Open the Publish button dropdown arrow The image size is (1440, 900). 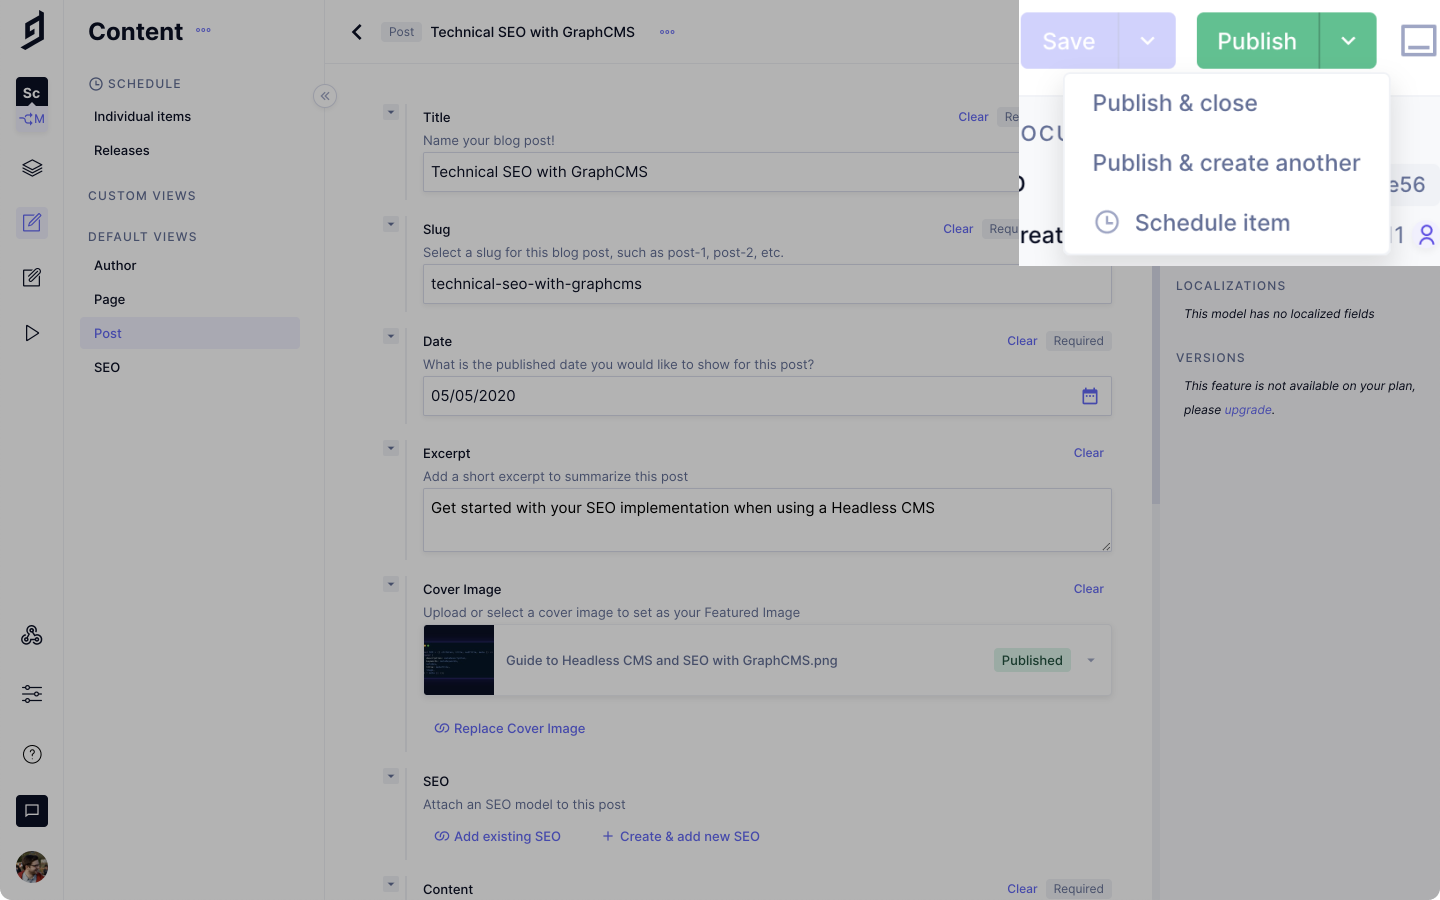tap(1348, 41)
